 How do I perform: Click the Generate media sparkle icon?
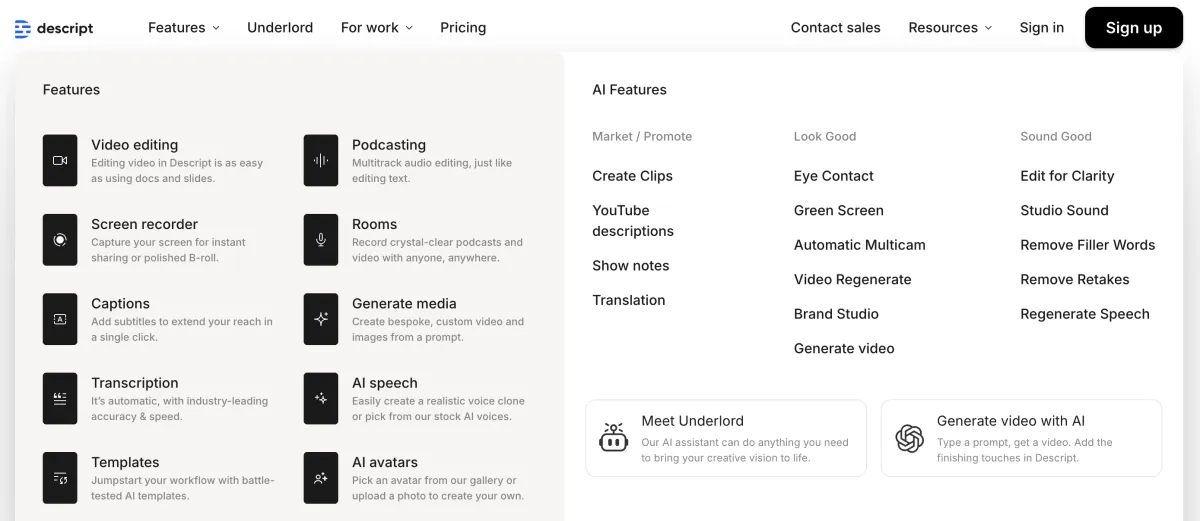point(321,319)
